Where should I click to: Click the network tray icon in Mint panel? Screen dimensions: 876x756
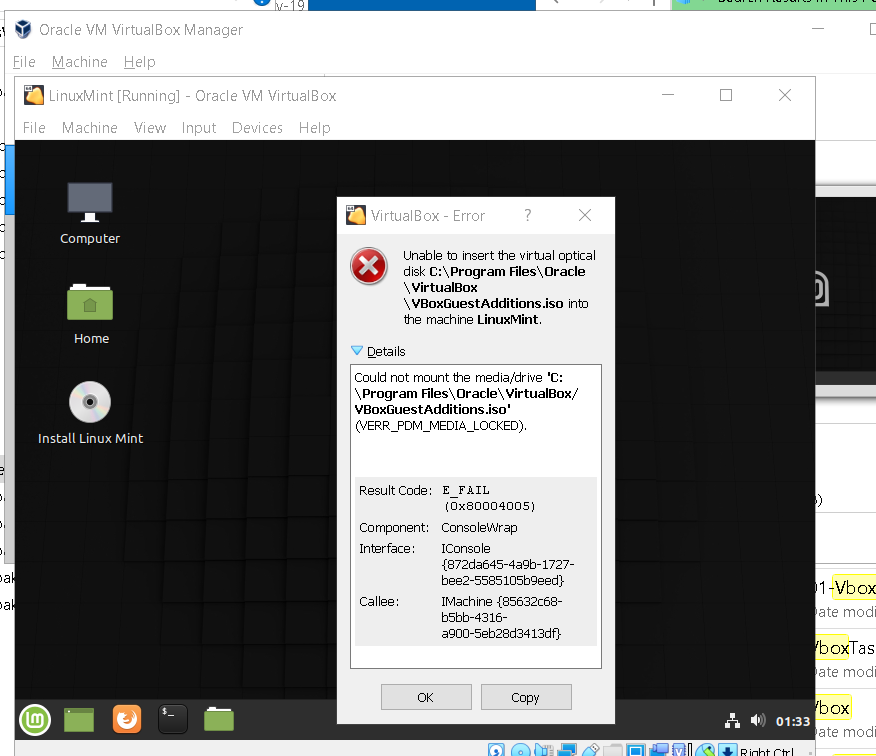point(732,721)
